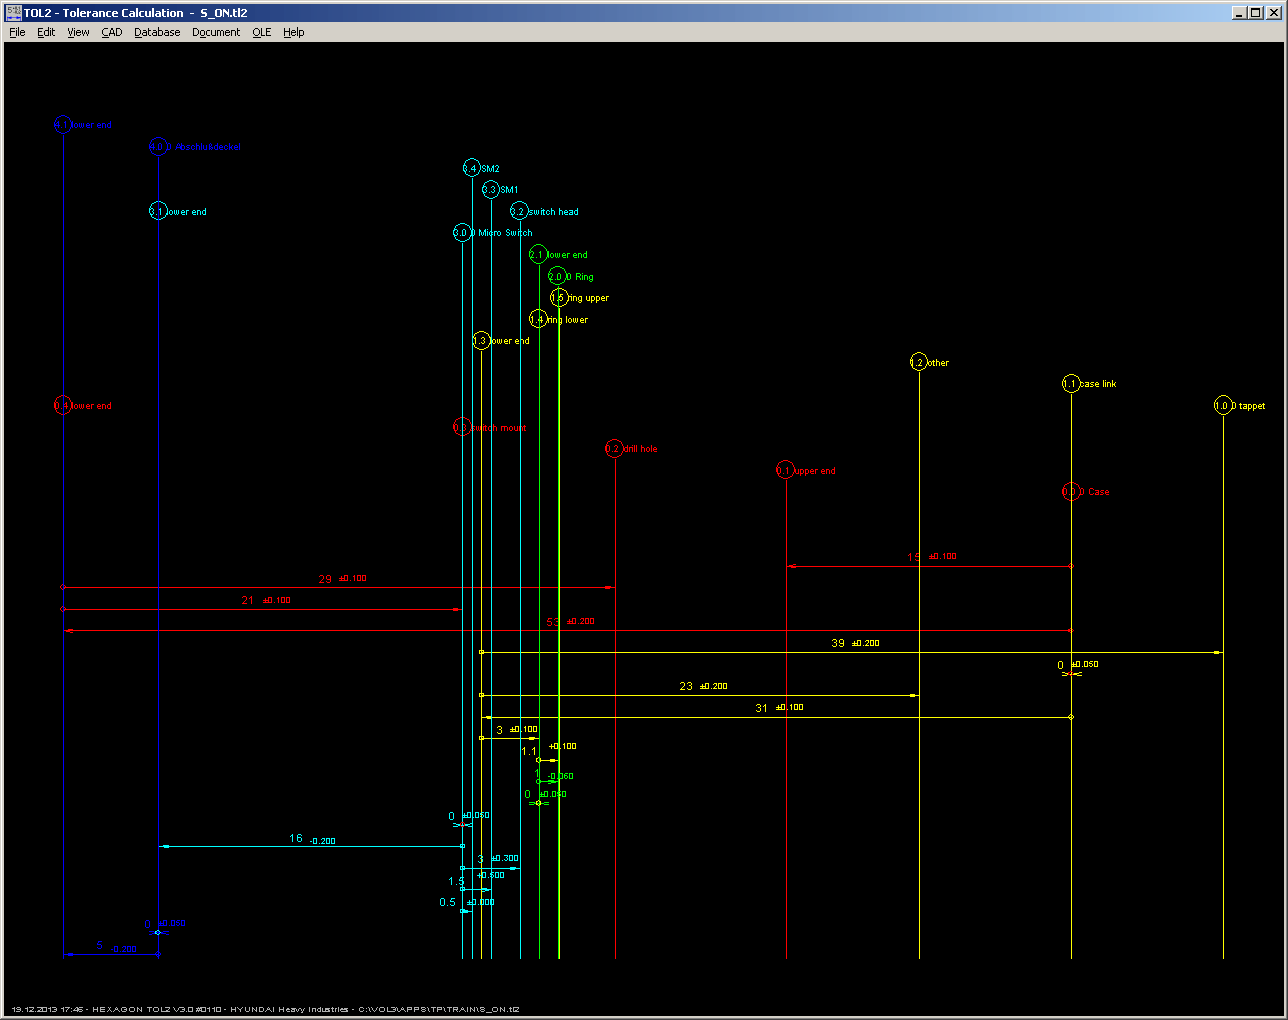Click the cyan SM2 circle marker
Screen dimensions: 1288x1020
(471, 168)
